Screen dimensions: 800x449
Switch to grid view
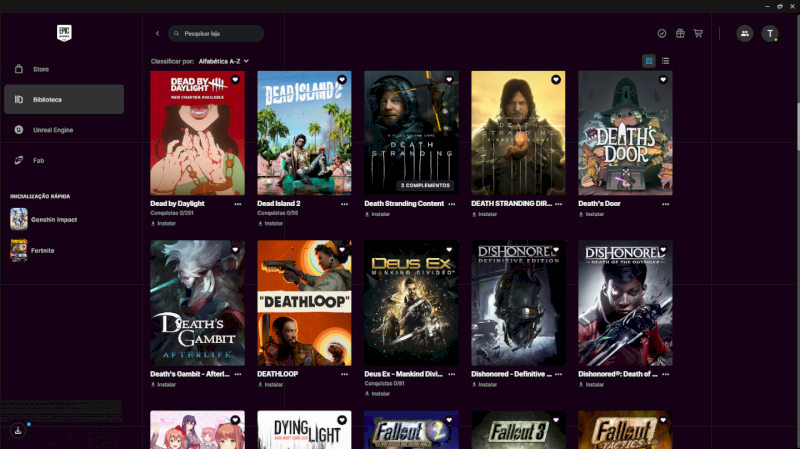(x=648, y=61)
